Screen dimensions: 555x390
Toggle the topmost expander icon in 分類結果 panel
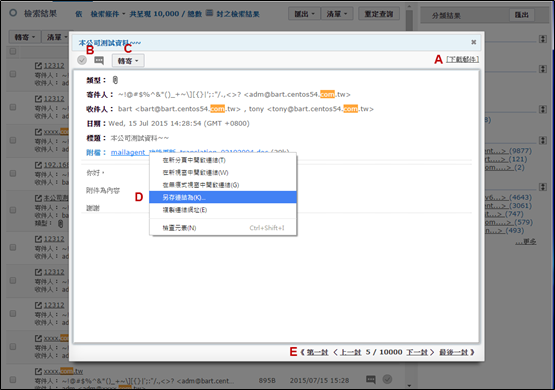point(543,39)
